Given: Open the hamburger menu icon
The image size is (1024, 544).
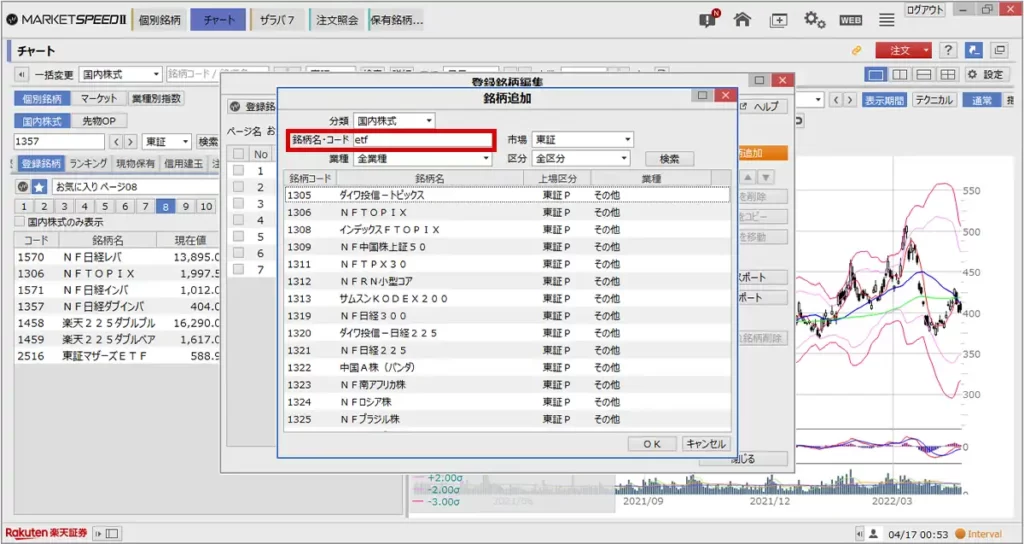Looking at the screenshot, I should tap(886, 20).
